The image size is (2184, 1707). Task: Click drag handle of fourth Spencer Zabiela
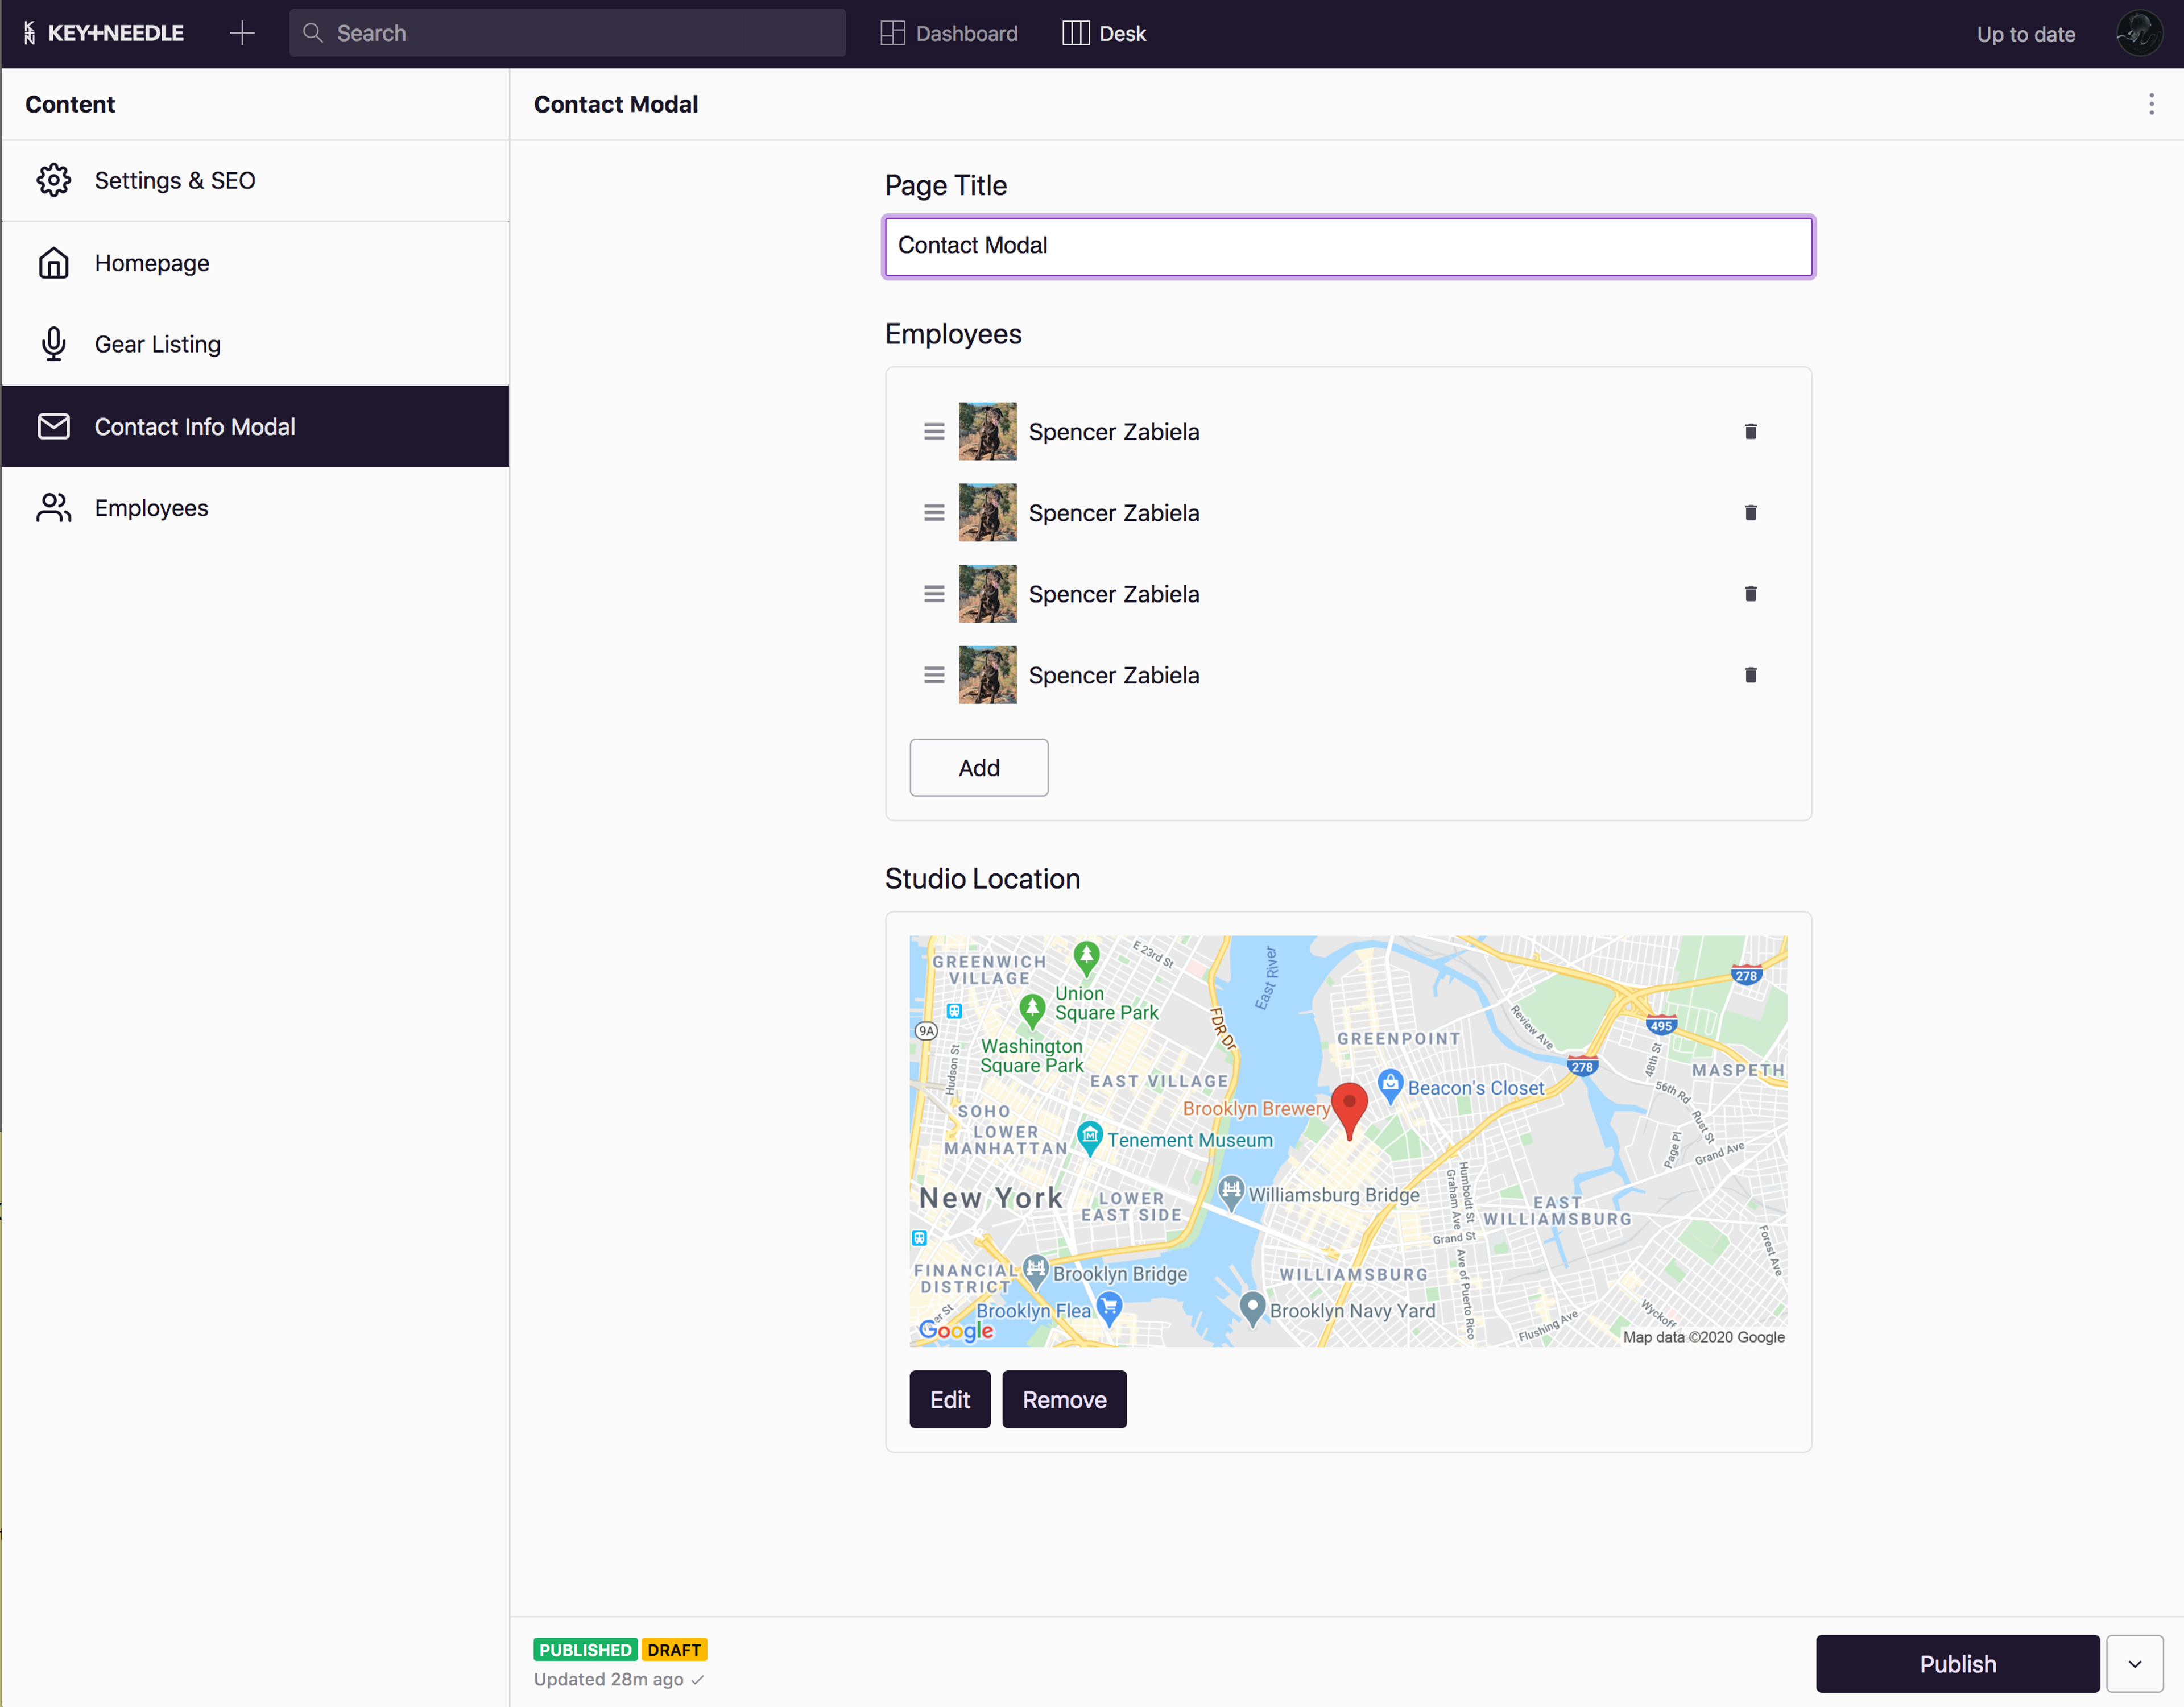934,674
